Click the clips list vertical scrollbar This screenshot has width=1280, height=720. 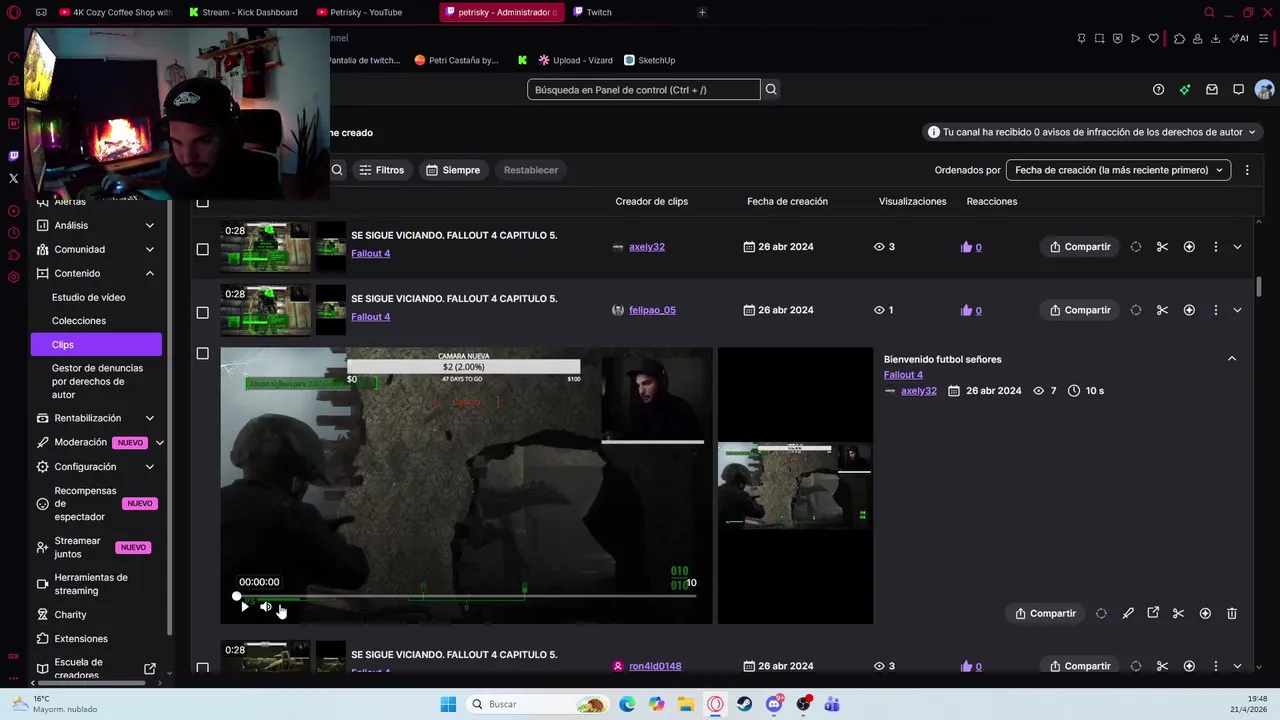click(x=1259, y=287)
